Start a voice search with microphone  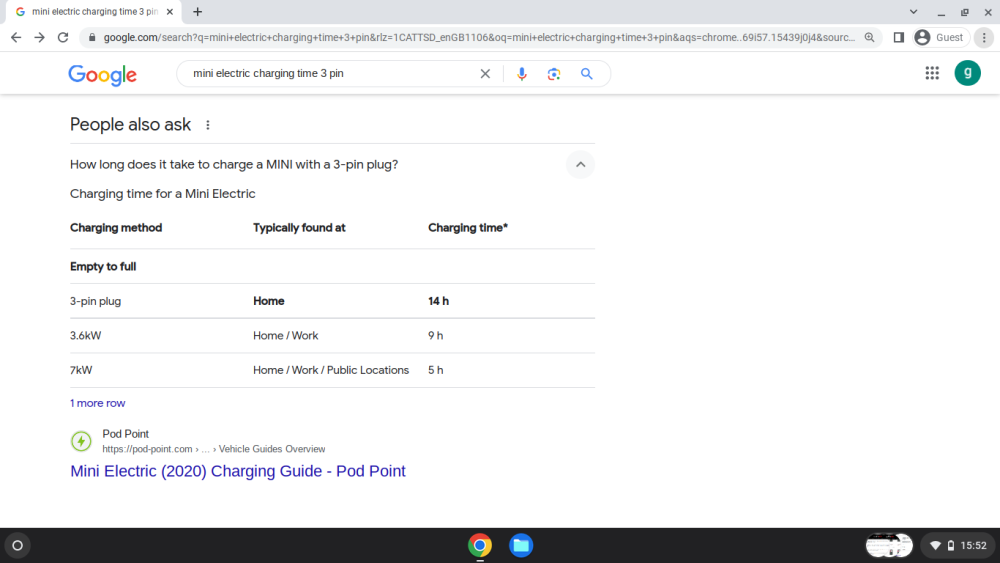[x=522, y=74]
